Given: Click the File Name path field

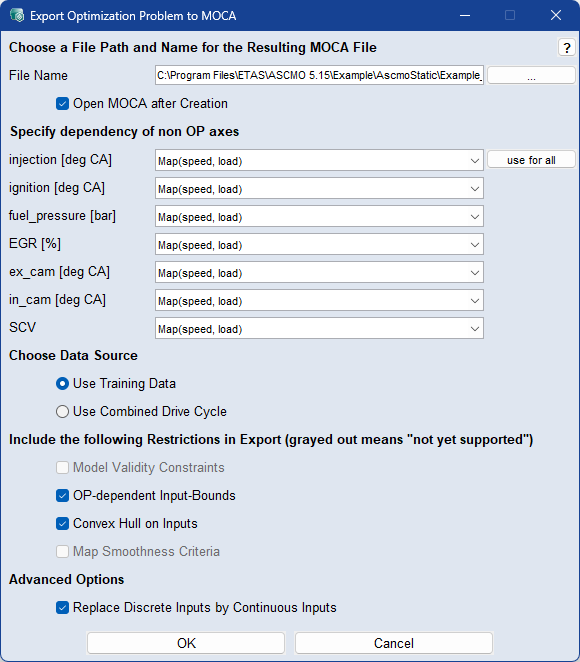Looking at the screenshot, I should tap(319, 76).
